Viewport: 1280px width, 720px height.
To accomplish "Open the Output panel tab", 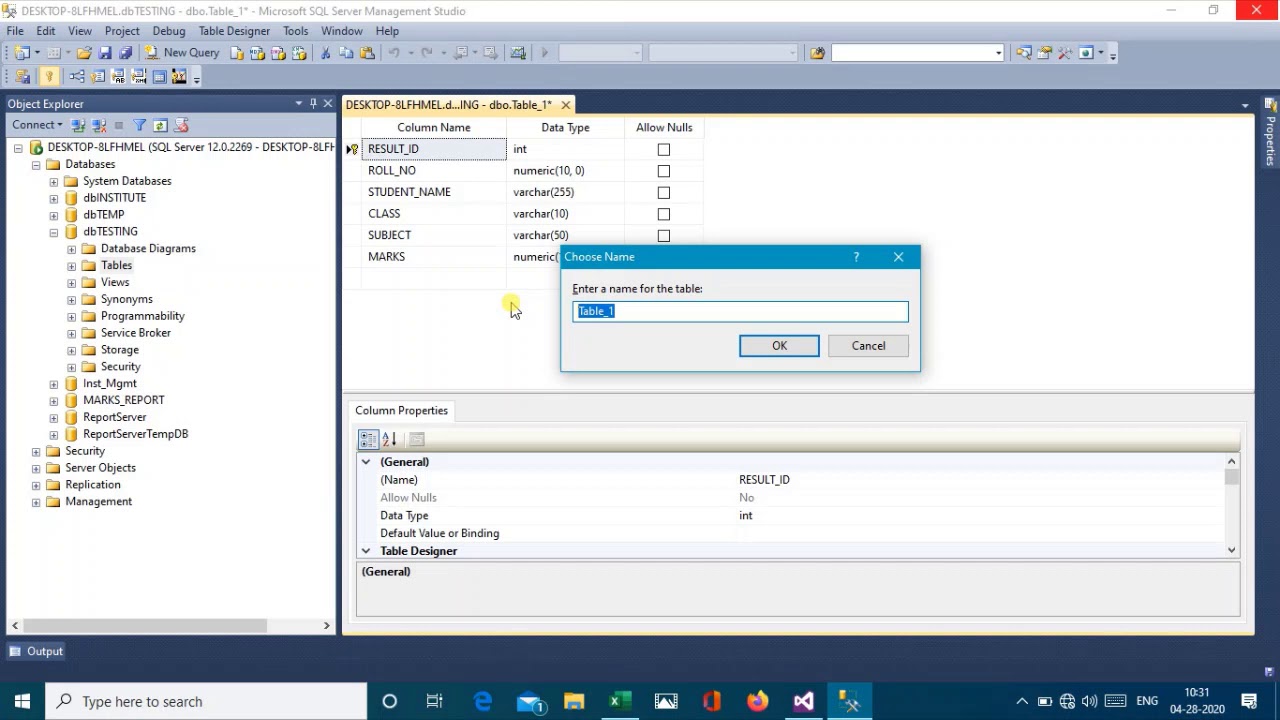I will pos(36,651).
